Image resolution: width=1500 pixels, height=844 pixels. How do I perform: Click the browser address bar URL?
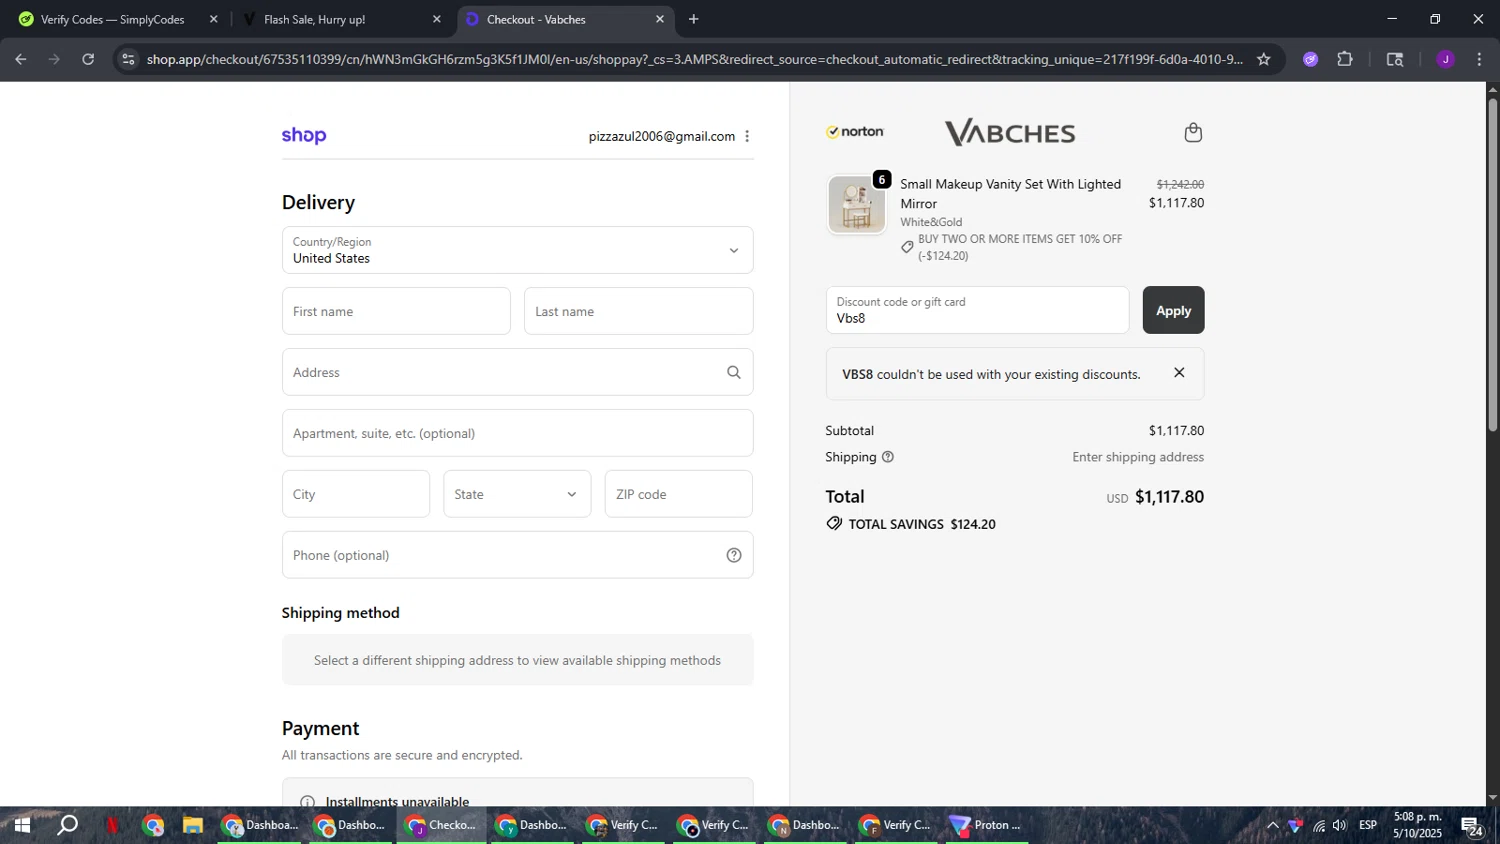695,59
